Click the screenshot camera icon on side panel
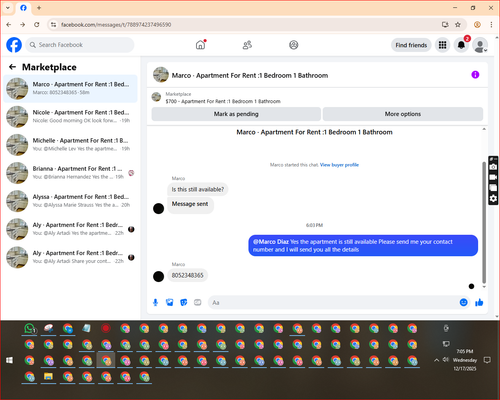 click(x=493, y=167)
